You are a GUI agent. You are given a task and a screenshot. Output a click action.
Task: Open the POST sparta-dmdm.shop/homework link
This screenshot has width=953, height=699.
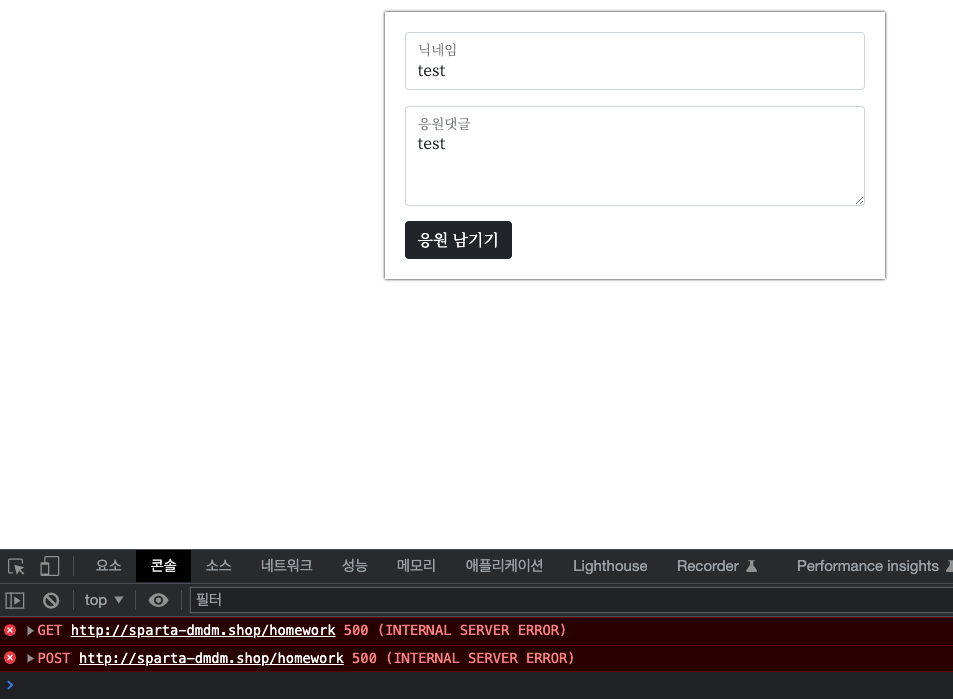point(211,658)
